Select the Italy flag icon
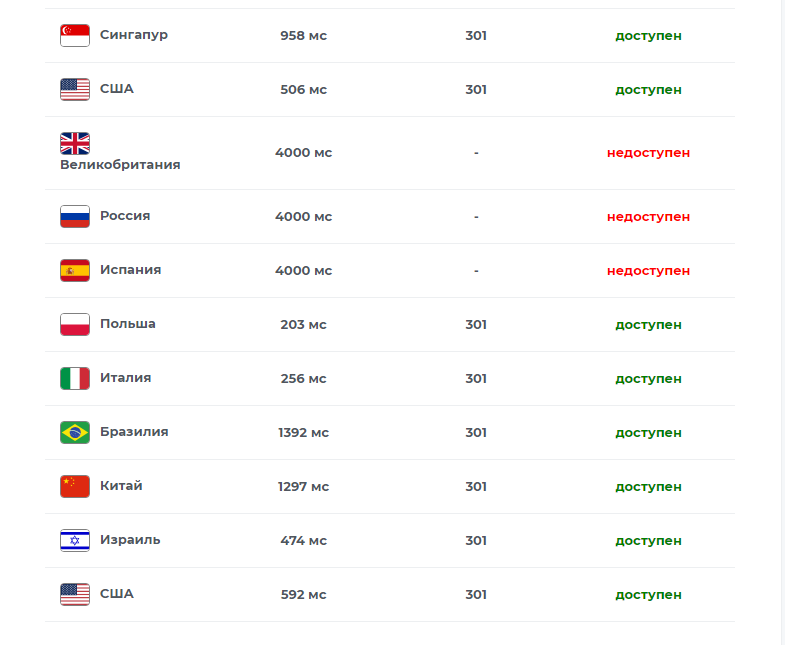Viewport: 785px width, 645px height. click(x=75, y=378)
